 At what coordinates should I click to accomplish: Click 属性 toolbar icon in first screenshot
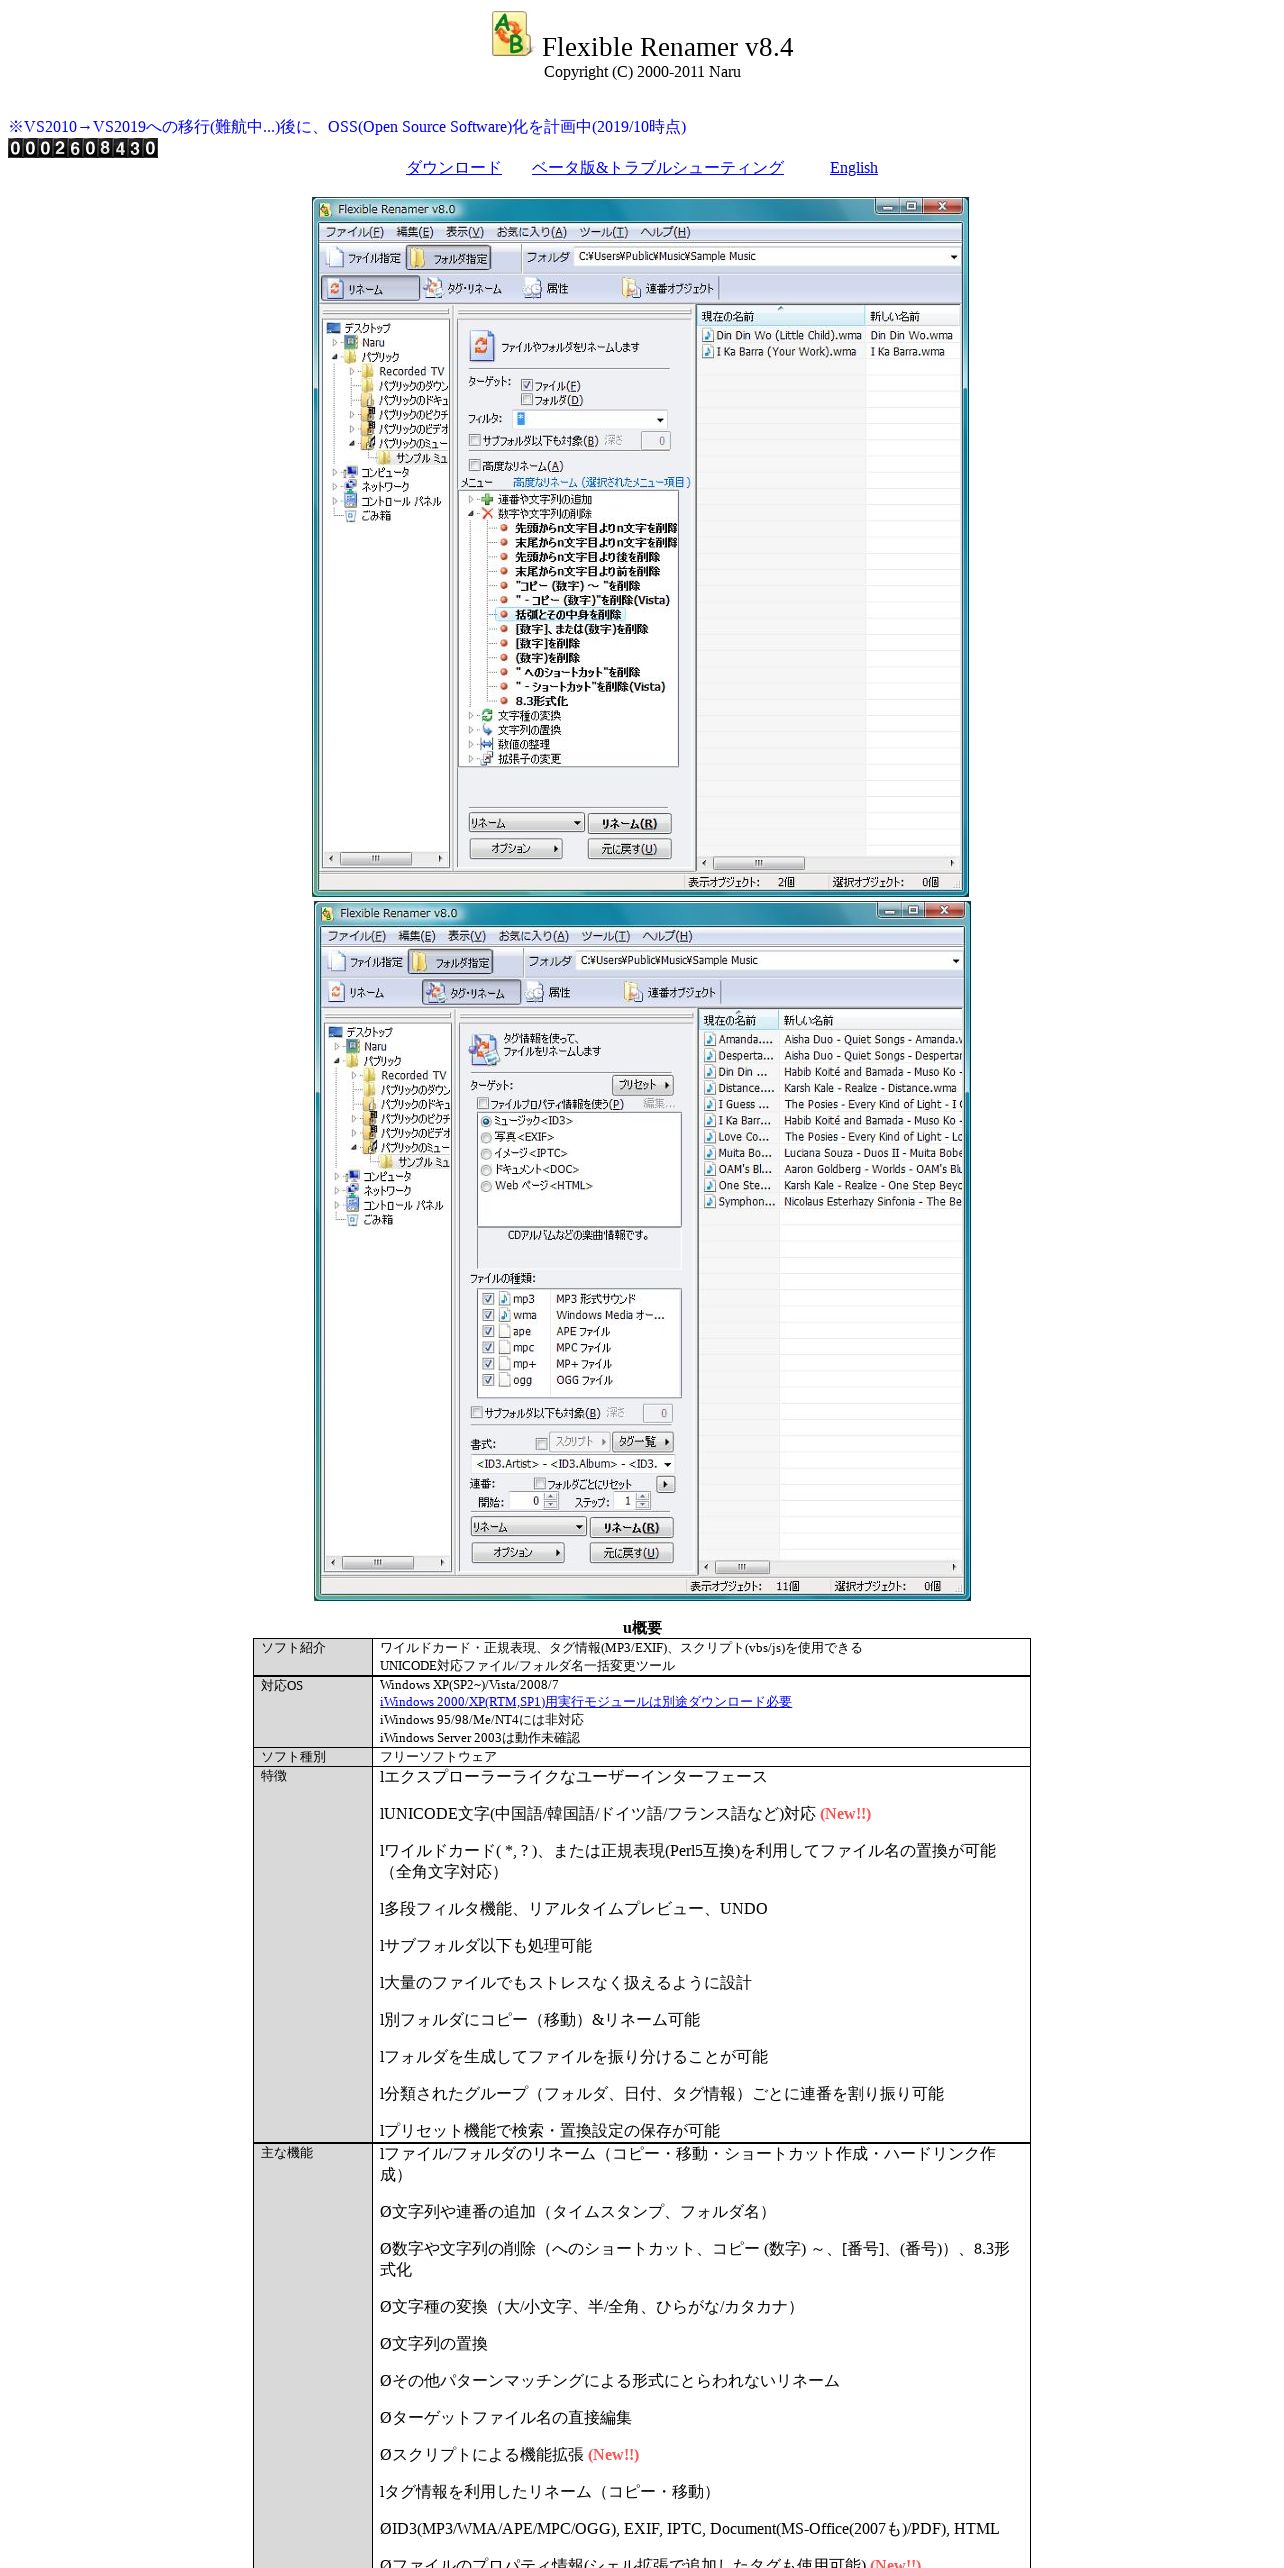pyautogui.click(x=533, y=288)
